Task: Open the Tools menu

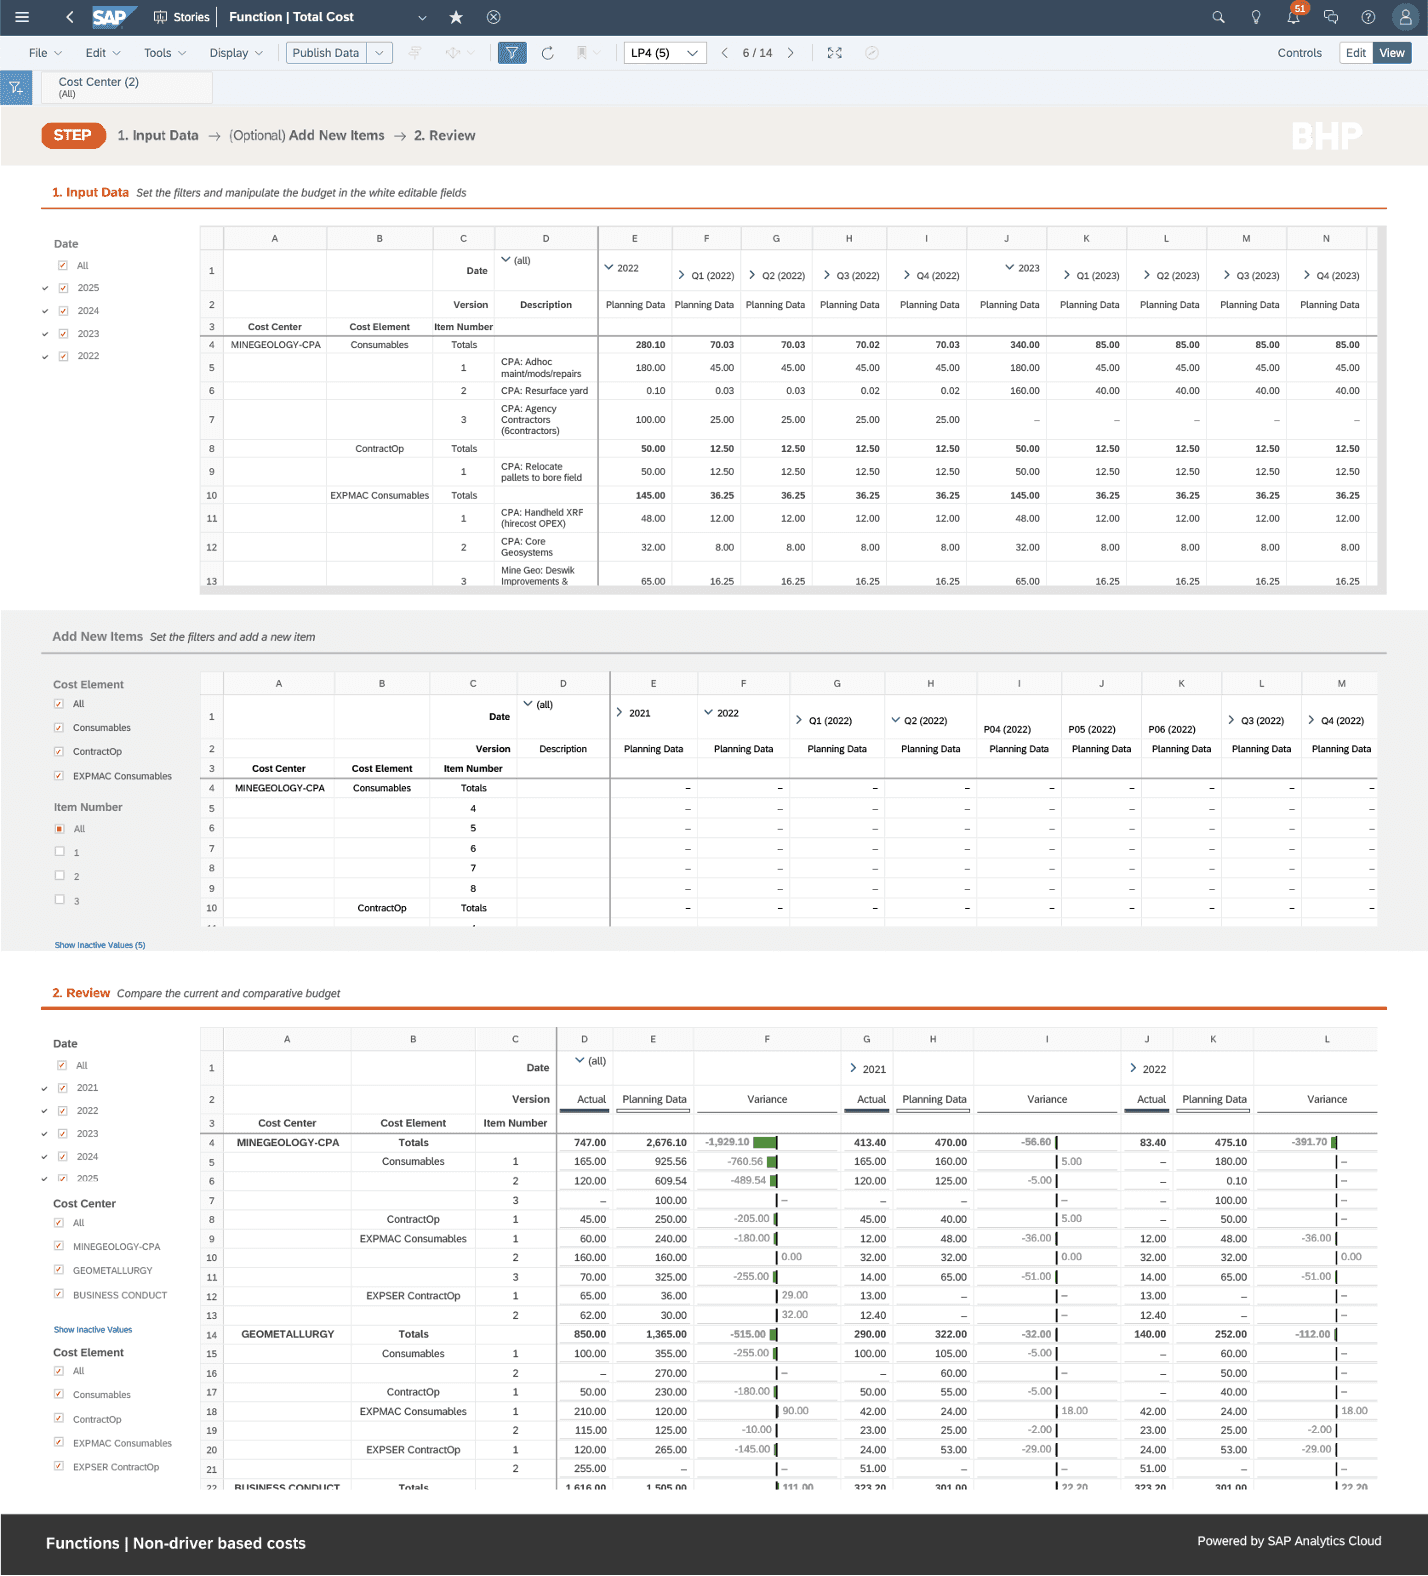Action: point(164,53)
